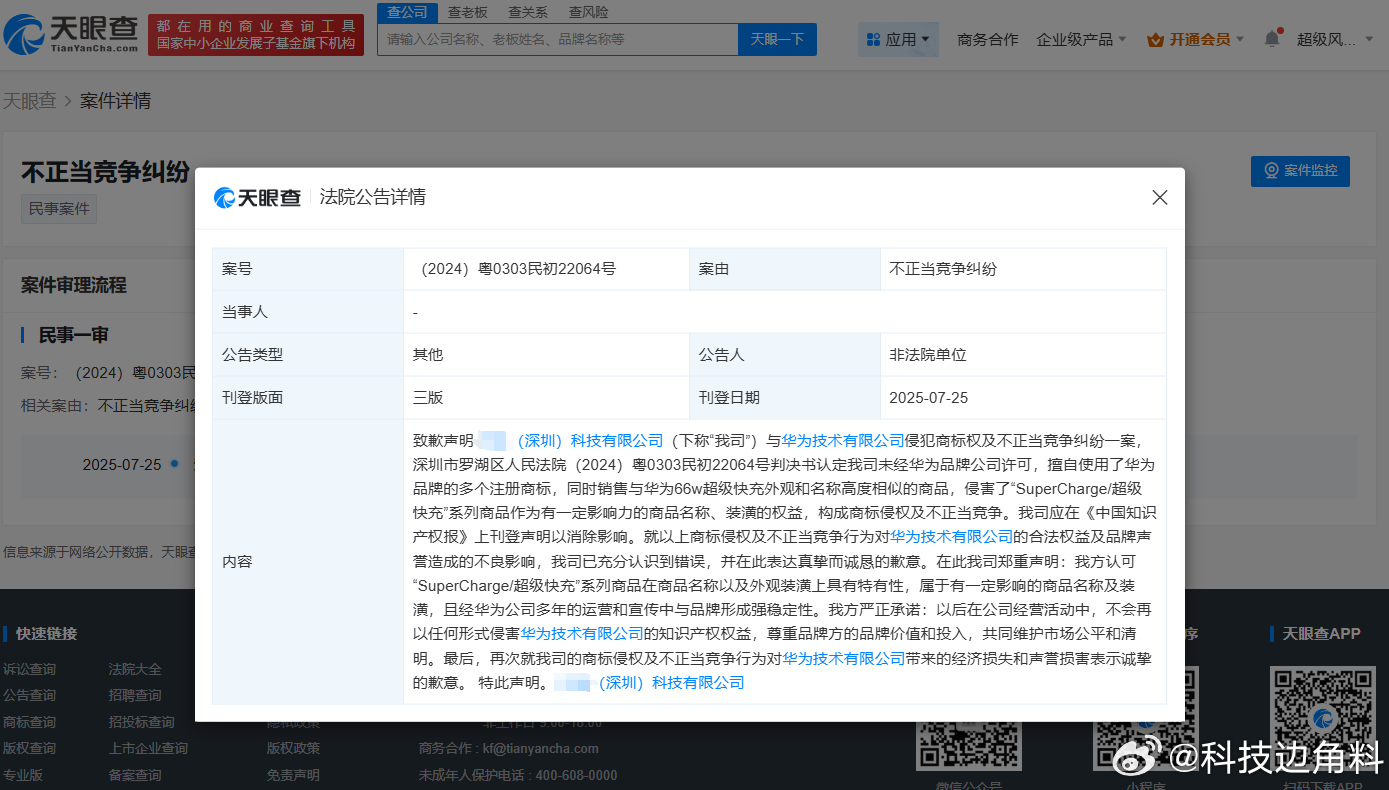1389x790 pixels.
Task: Open first 华为技术有限公司 link in statement
Action: (x=843, y=440)
